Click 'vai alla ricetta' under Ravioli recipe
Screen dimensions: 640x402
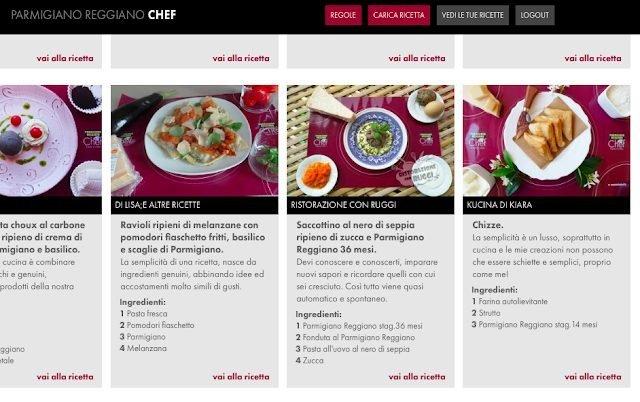tap(241, 376)
